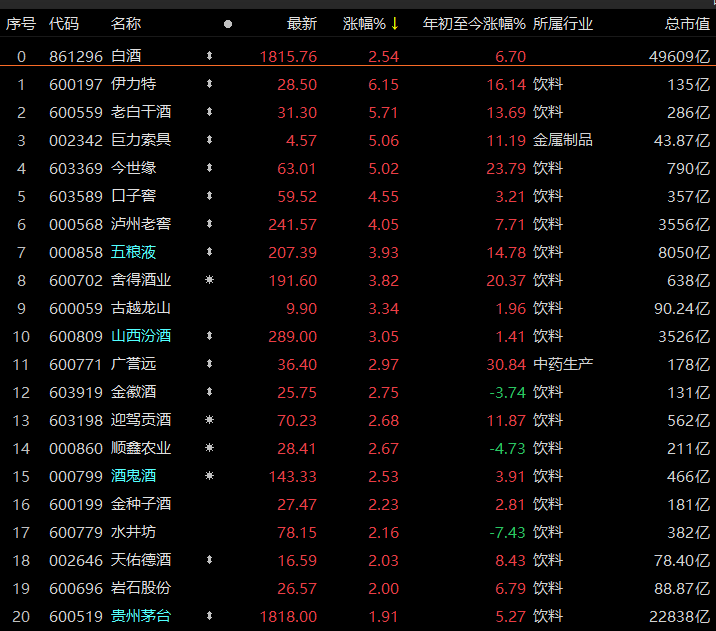
Task: Open the highlighted stock 五粮液
Action: tap(133, 252)
